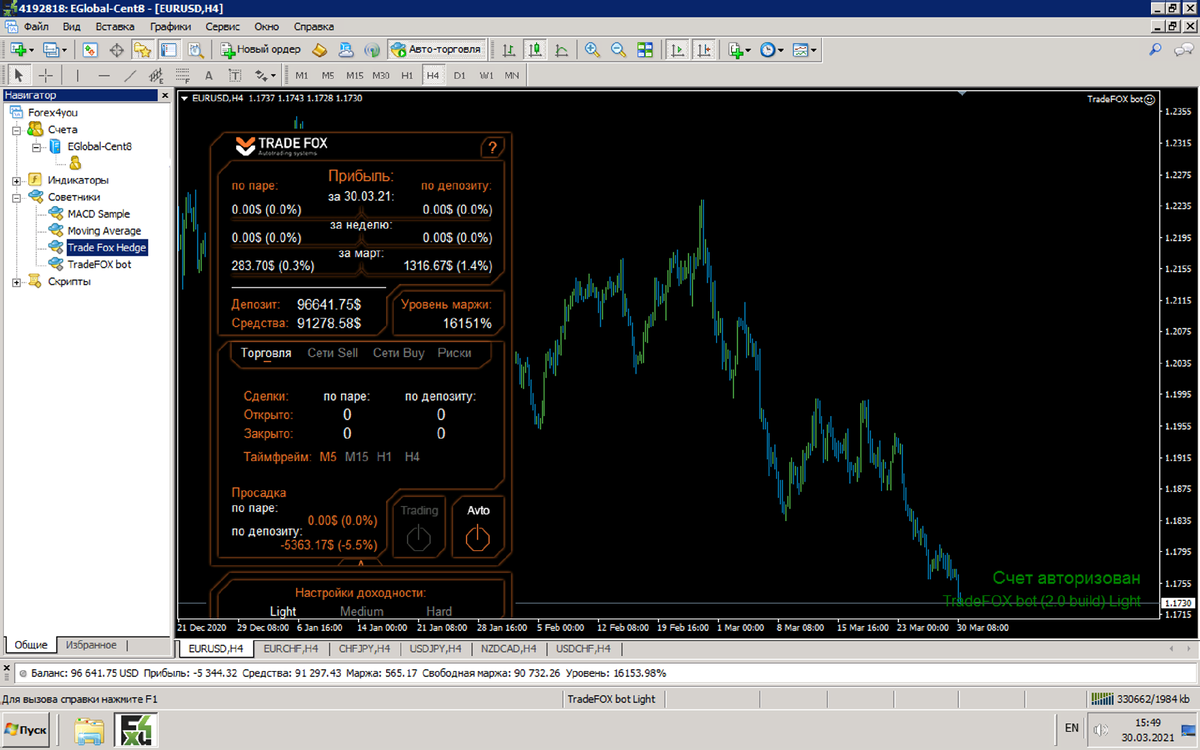Toggle the Terminal window toolbar icon
The height and width of the screenshot is (750, 1200).
coord(169,49)
